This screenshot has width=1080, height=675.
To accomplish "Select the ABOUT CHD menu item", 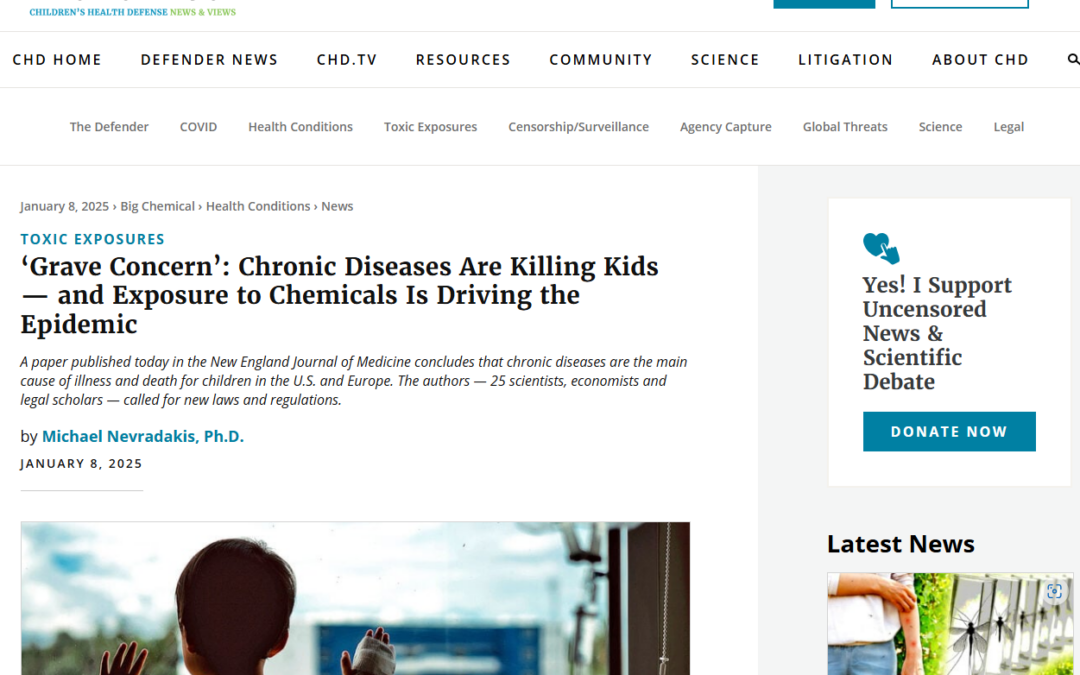I will coord(980,59).
